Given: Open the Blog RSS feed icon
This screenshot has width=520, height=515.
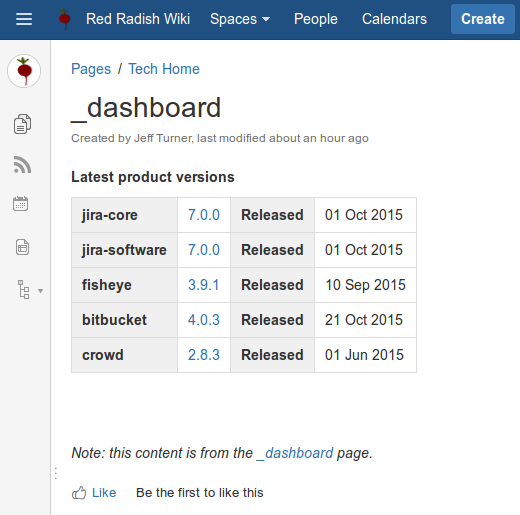Looking at the screenshot, I should [22, 165].
